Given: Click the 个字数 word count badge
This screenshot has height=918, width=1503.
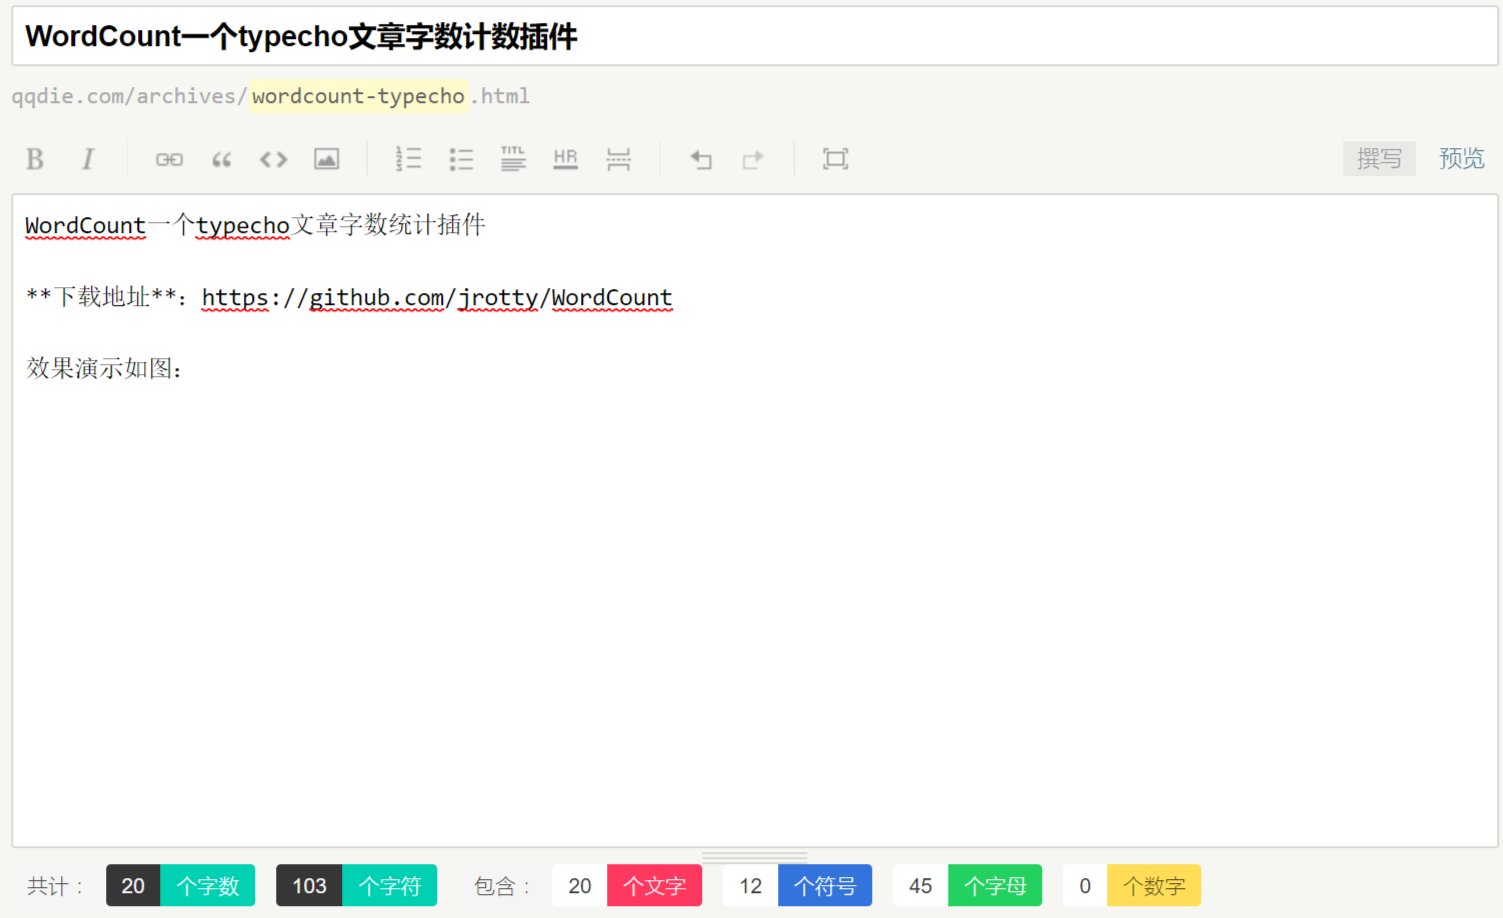Looking at the screenshot, I should point(208,886).
